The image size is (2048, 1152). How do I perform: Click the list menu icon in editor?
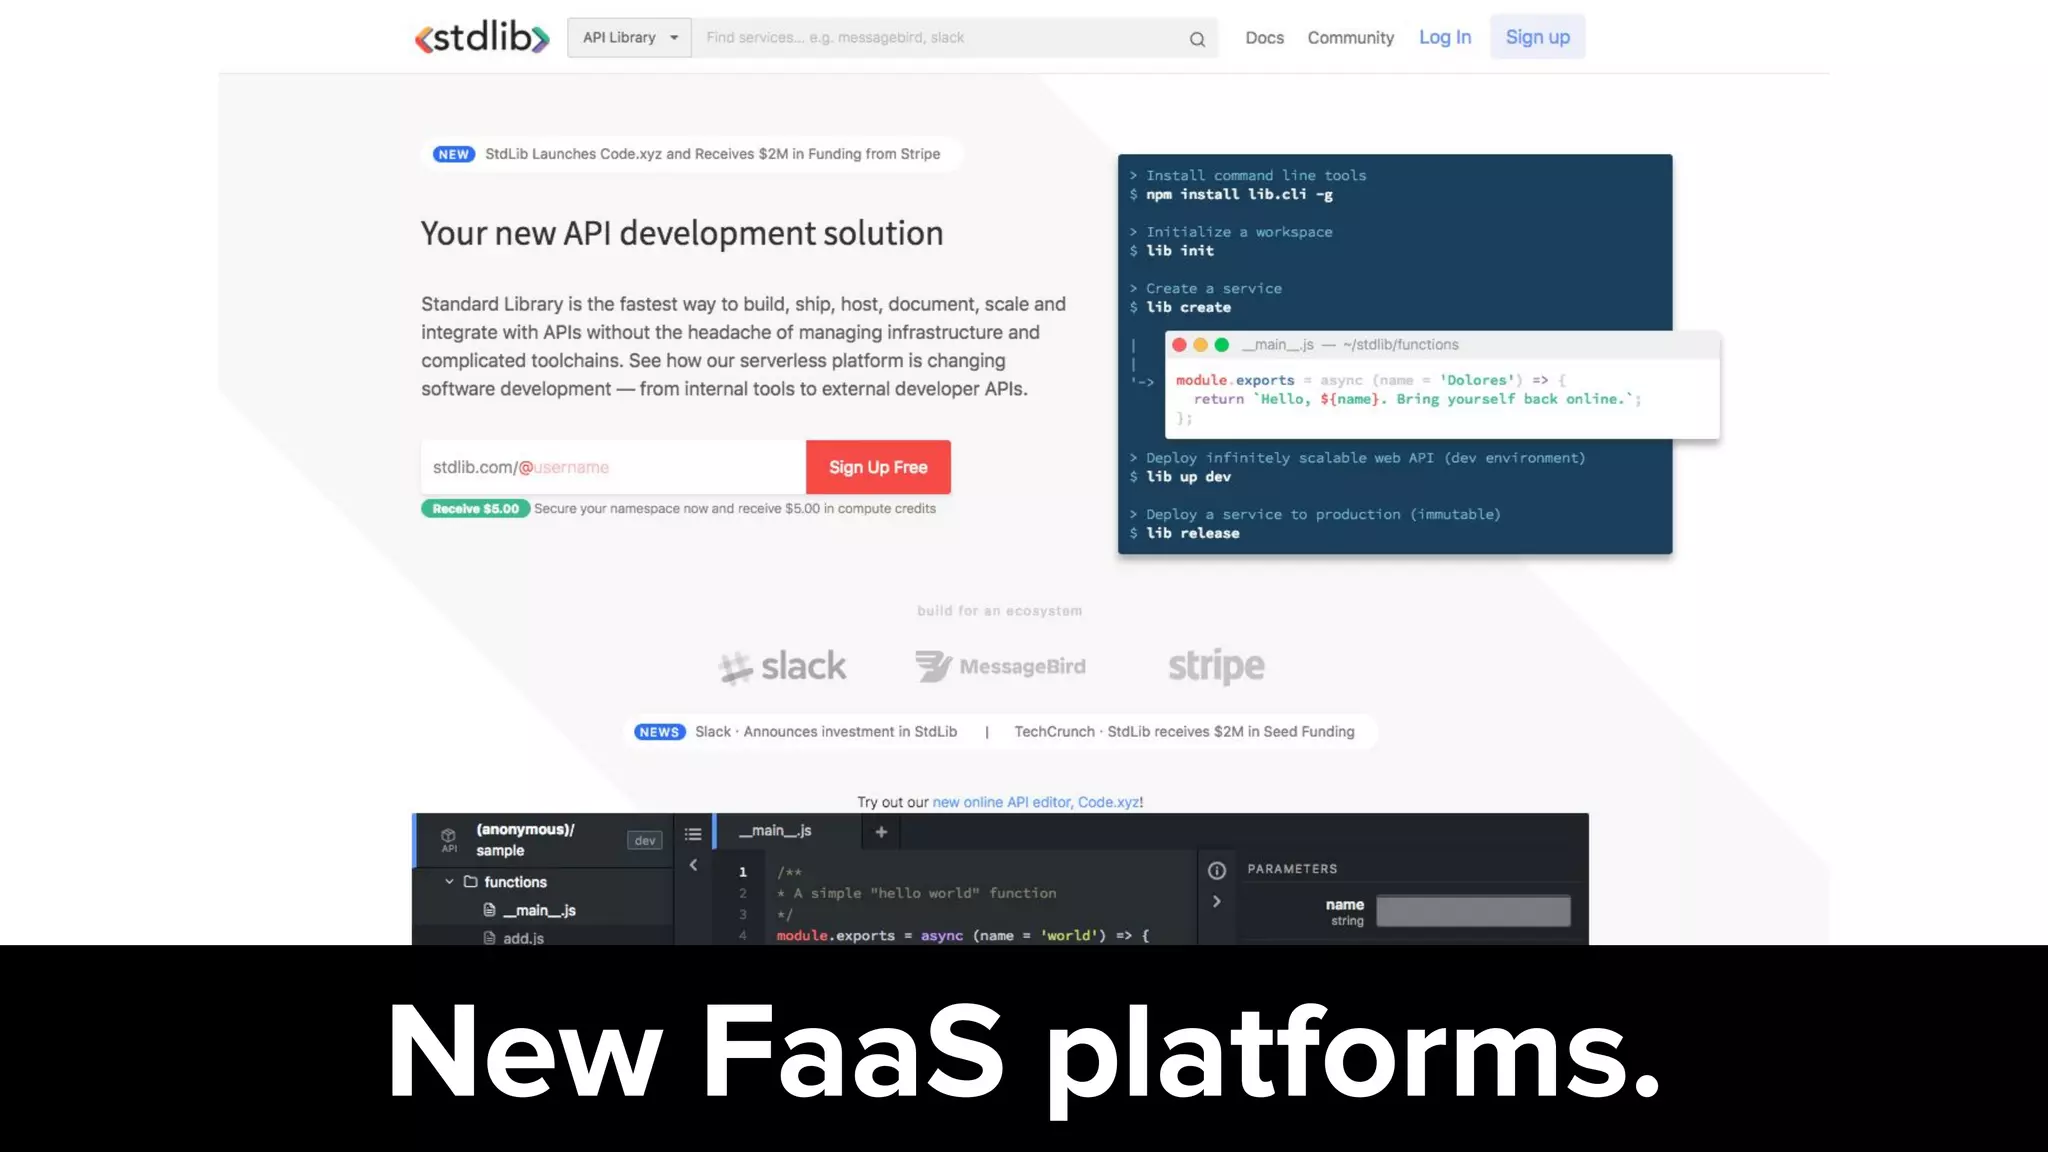click(x=693, y=833)
